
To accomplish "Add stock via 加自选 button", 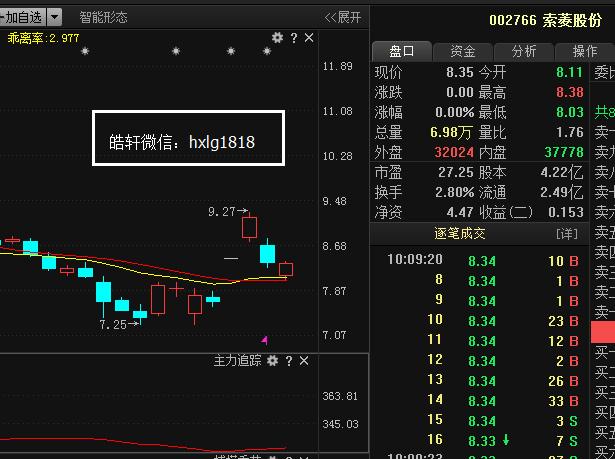I will pyautogui.click(x=23, y=17).
